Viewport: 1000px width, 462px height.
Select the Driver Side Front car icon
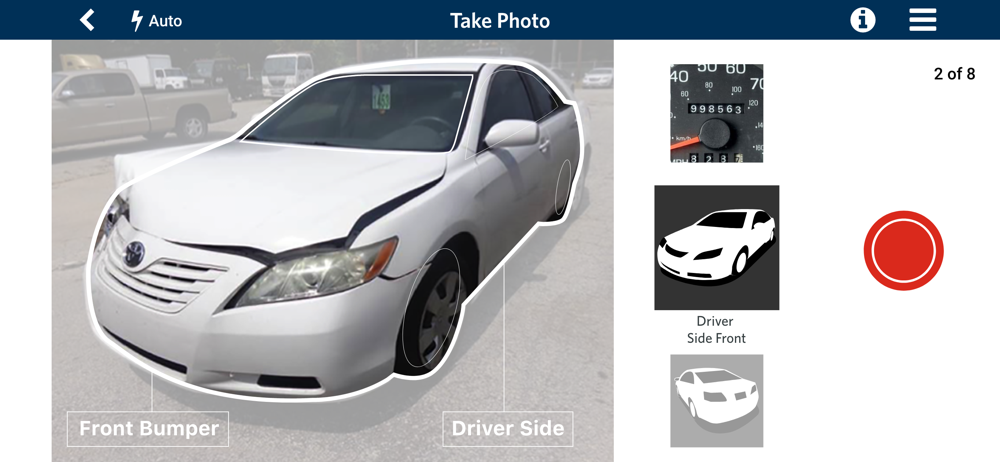pyautogui.click(x=717, y=248)
